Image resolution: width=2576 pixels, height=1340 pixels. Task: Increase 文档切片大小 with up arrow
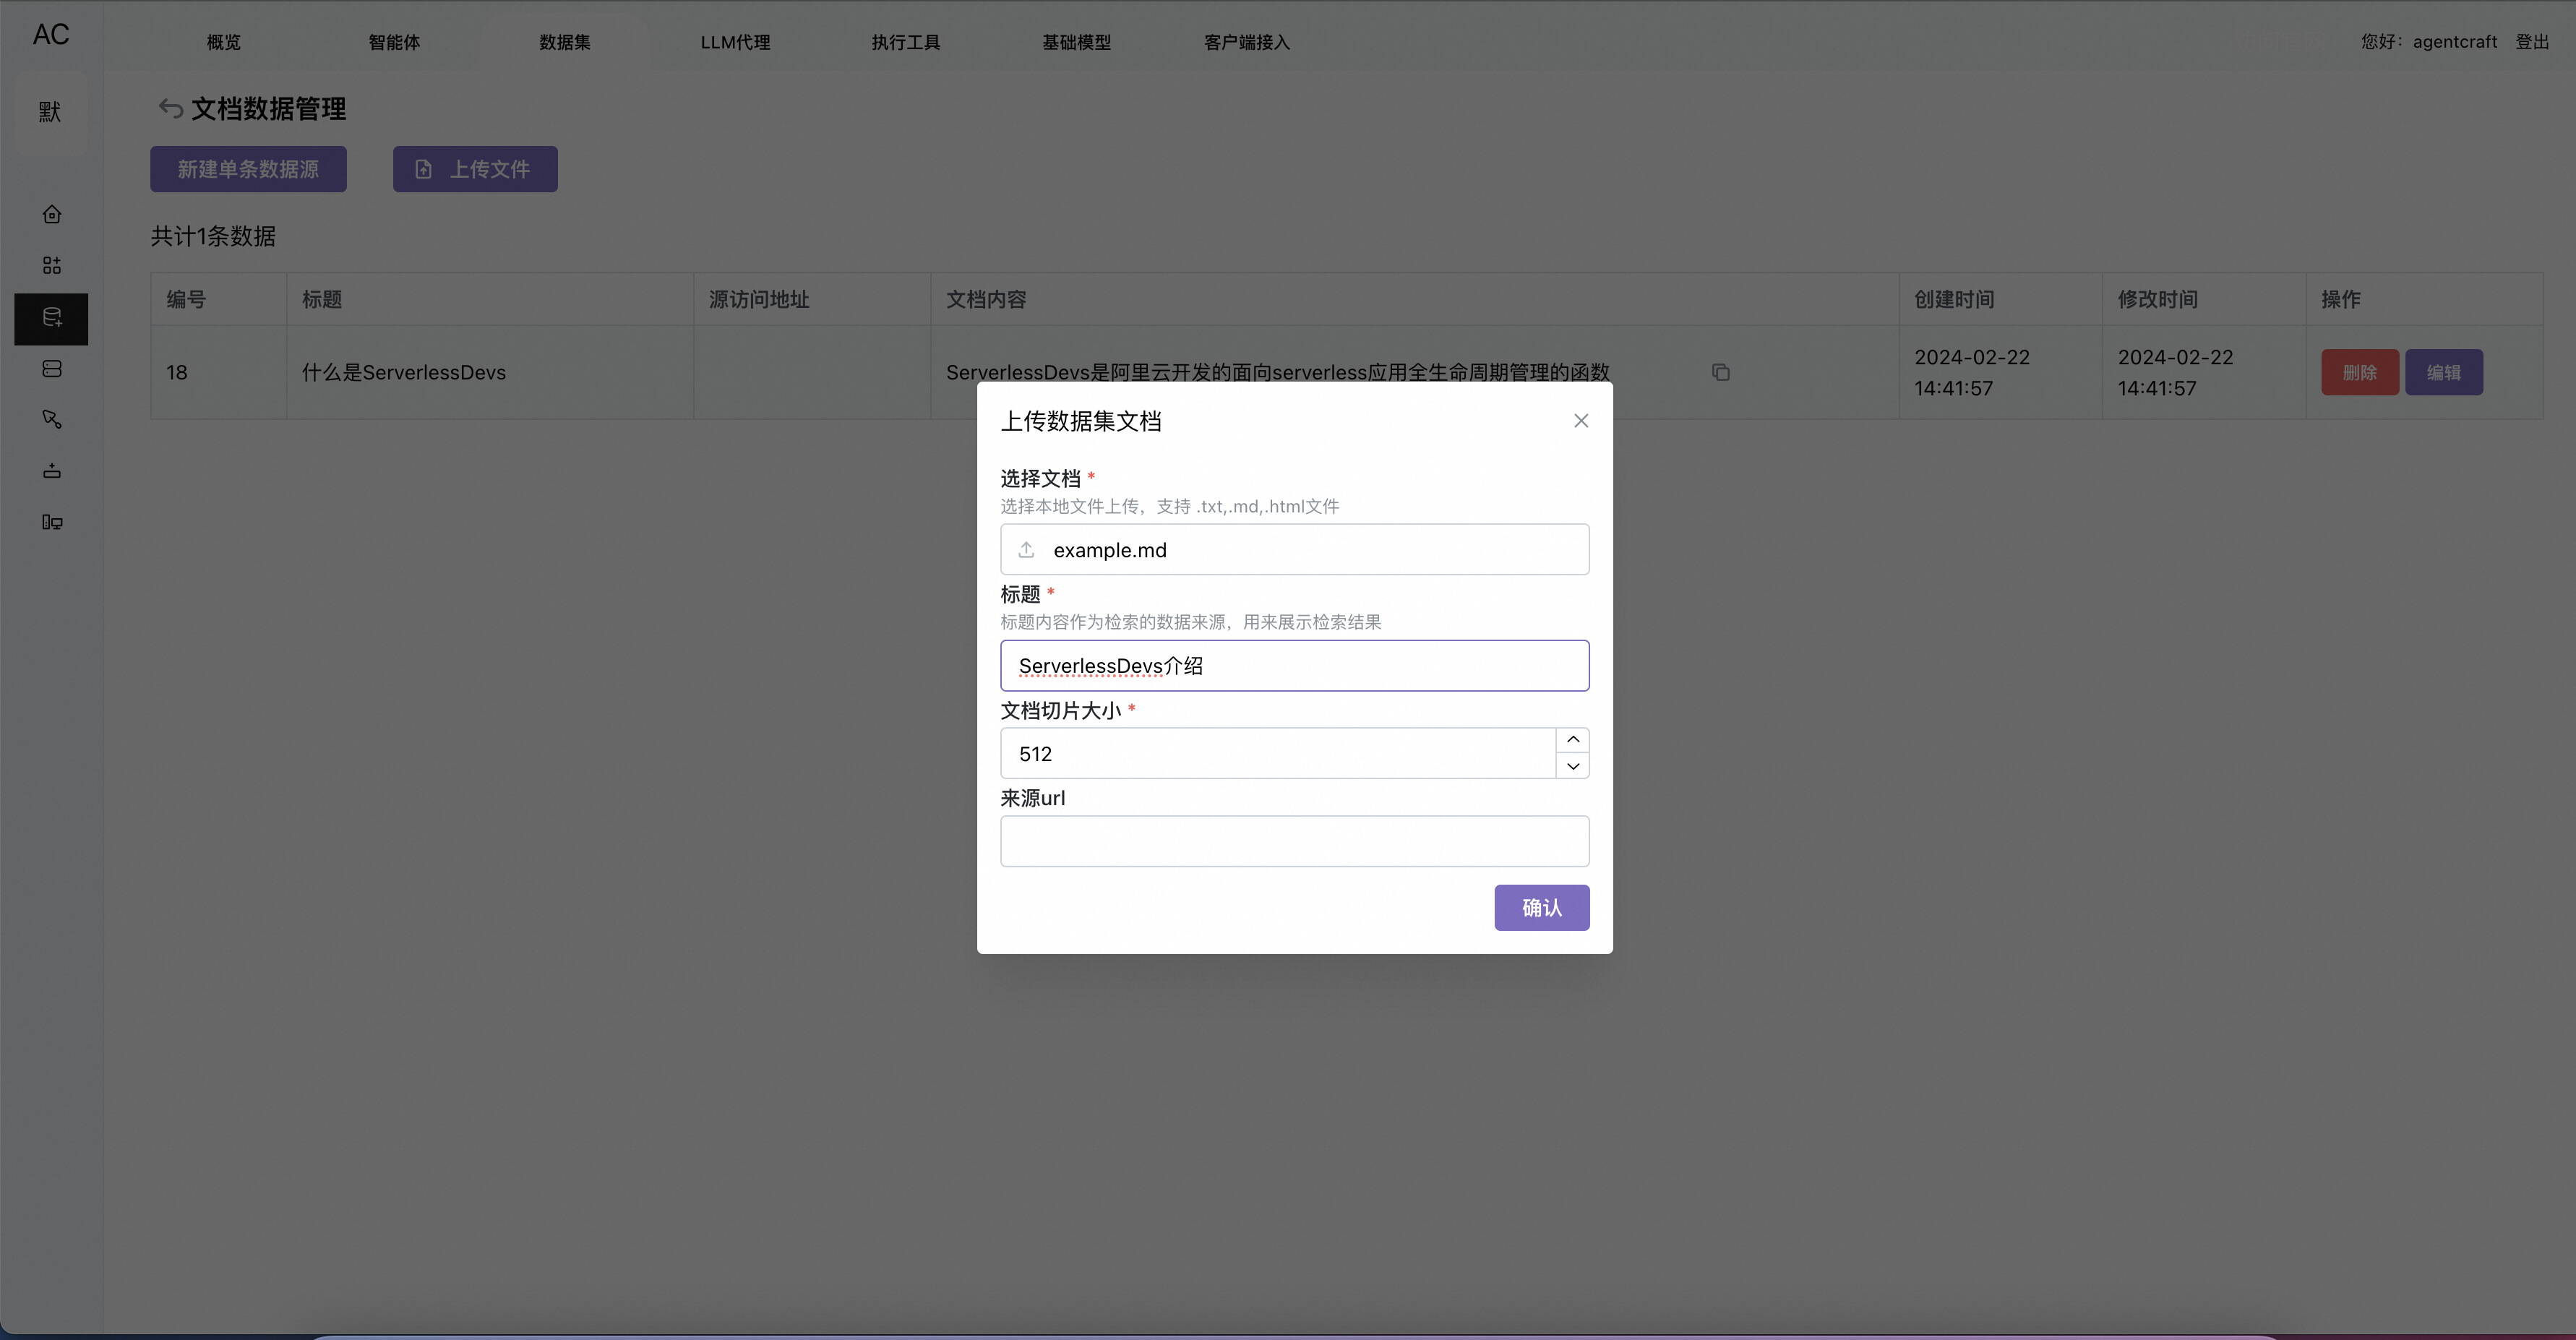coord(1573,740)
